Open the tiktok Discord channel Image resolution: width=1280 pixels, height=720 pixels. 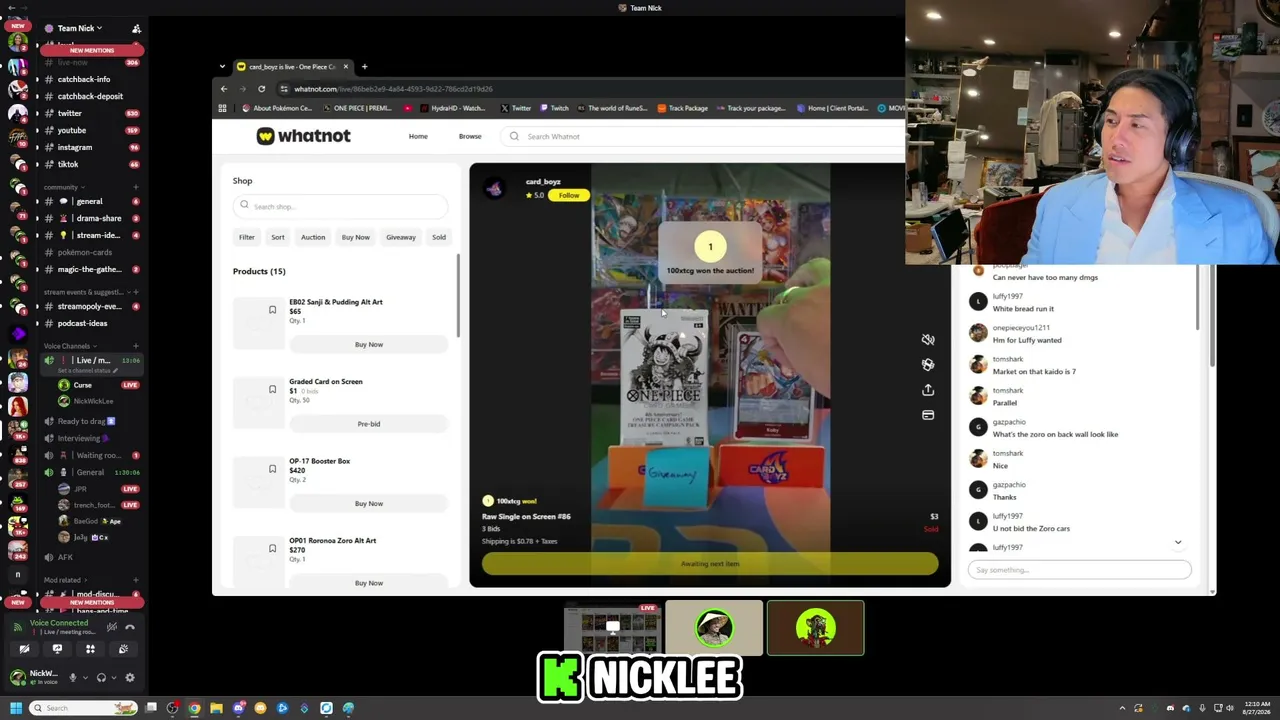tap(68, 164)
